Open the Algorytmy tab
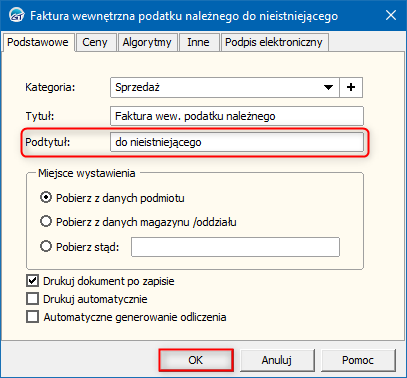 click(147, 42)
